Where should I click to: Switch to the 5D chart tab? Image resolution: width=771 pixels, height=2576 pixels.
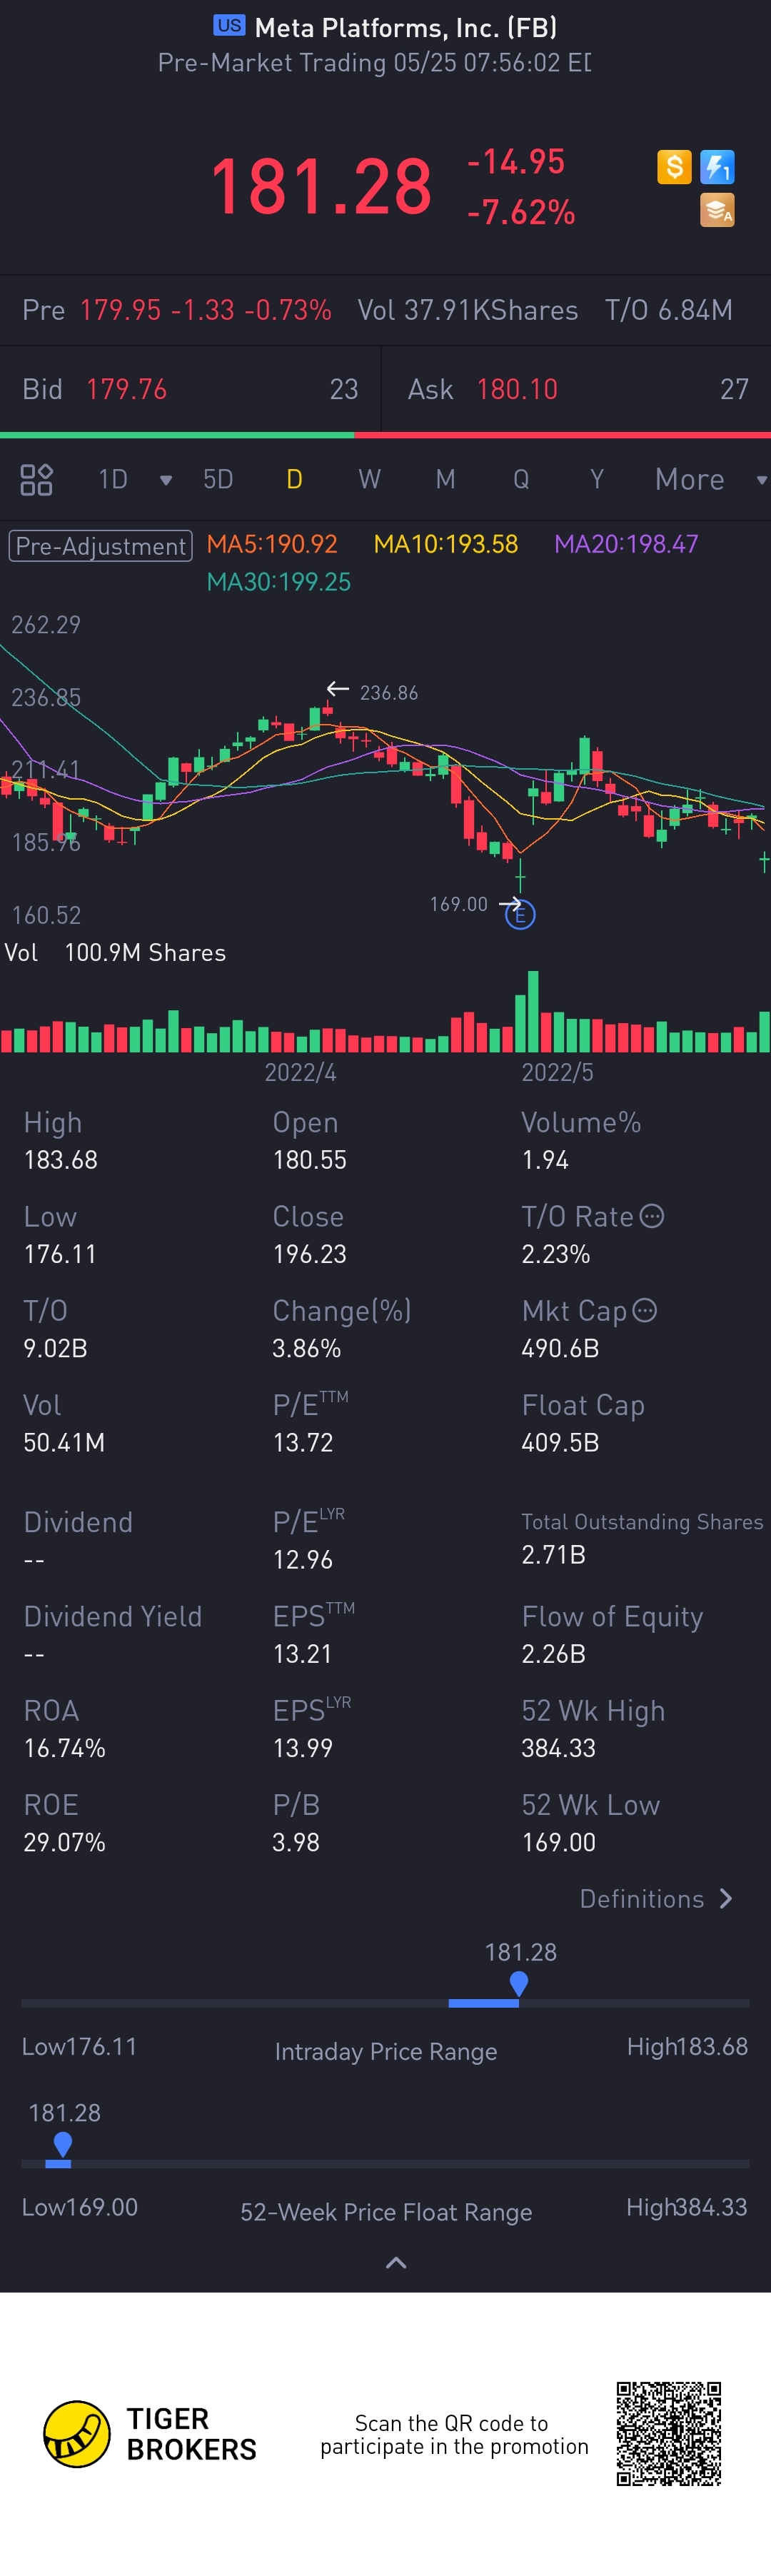pyautogui.click(x=218, y=480)
